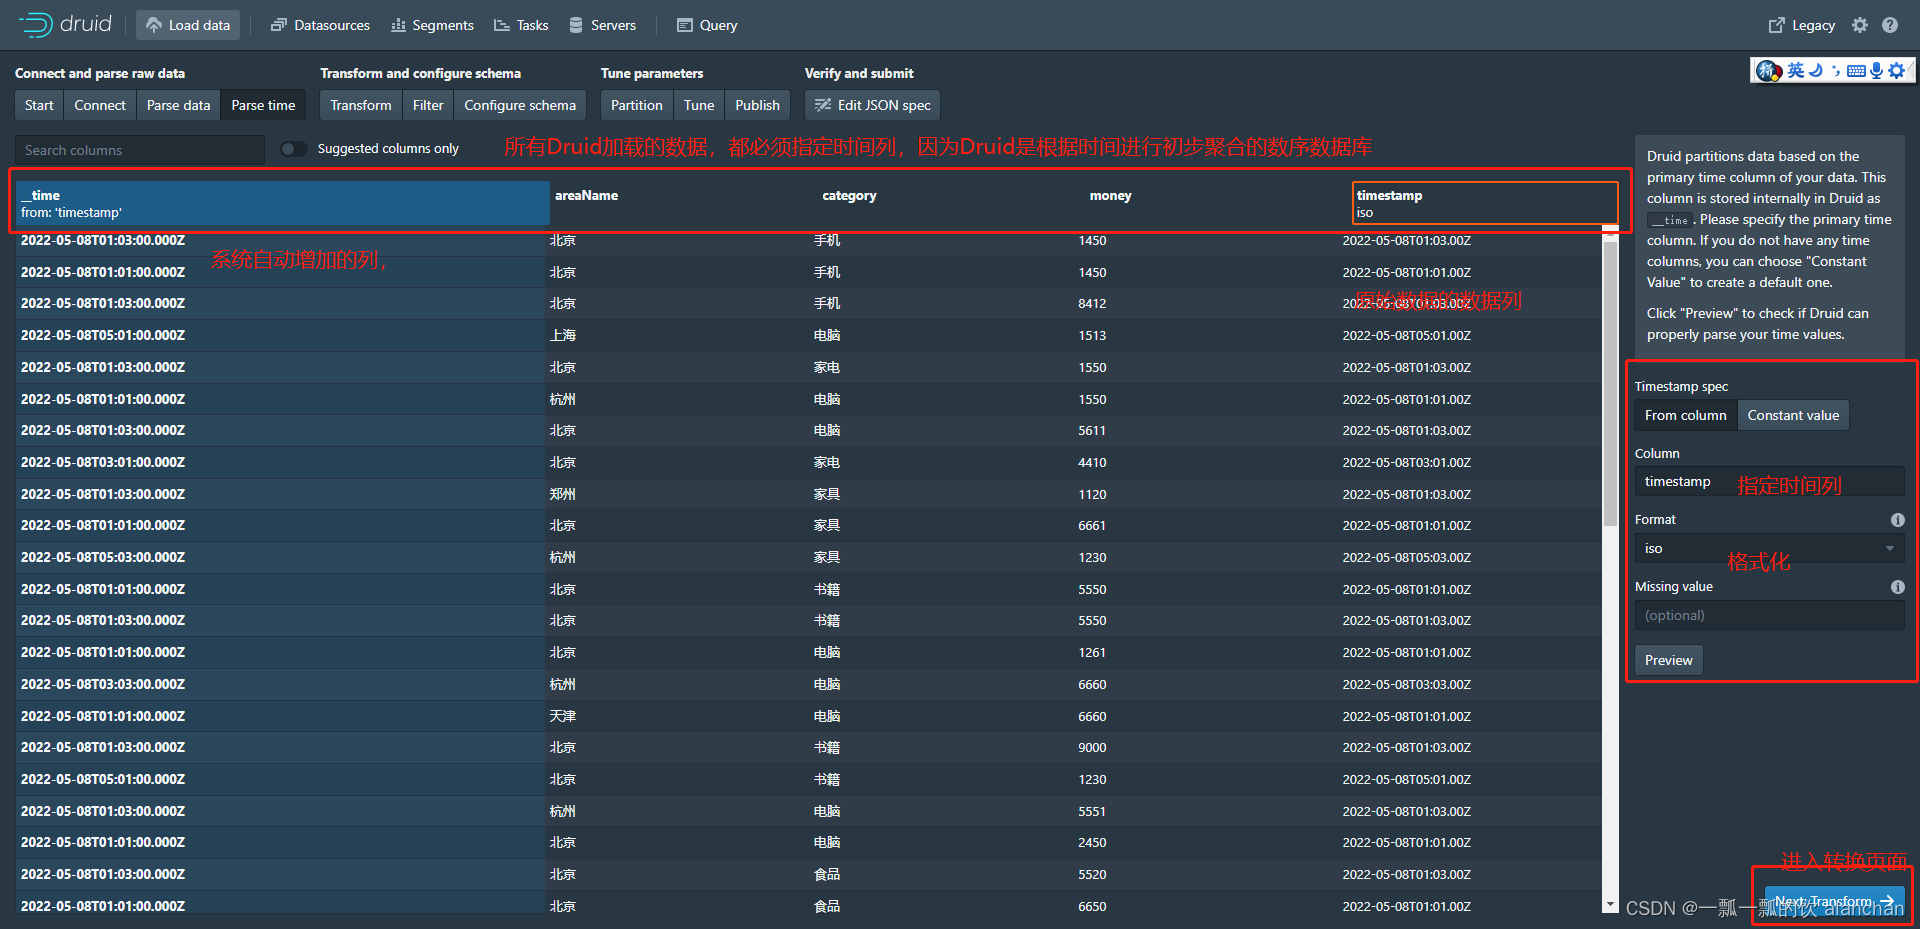
Task: Click the table scrollbar down arrow
Action: pyautogui.click(x=1610, y=904)
